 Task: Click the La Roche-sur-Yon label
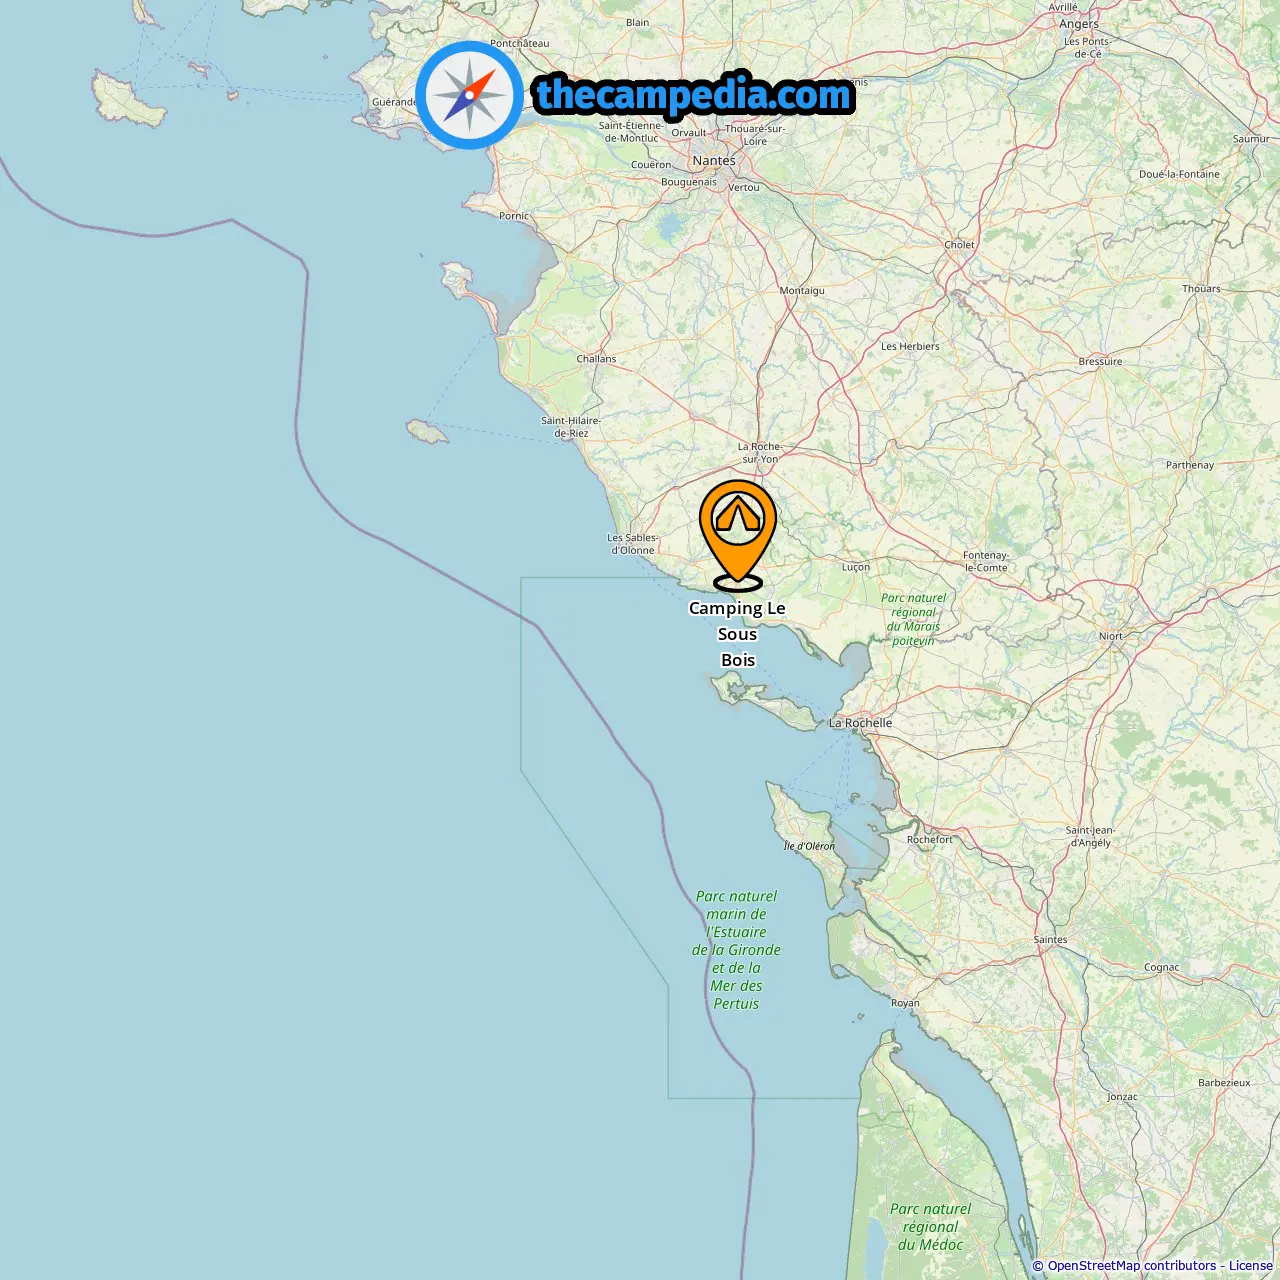[759, 453]
